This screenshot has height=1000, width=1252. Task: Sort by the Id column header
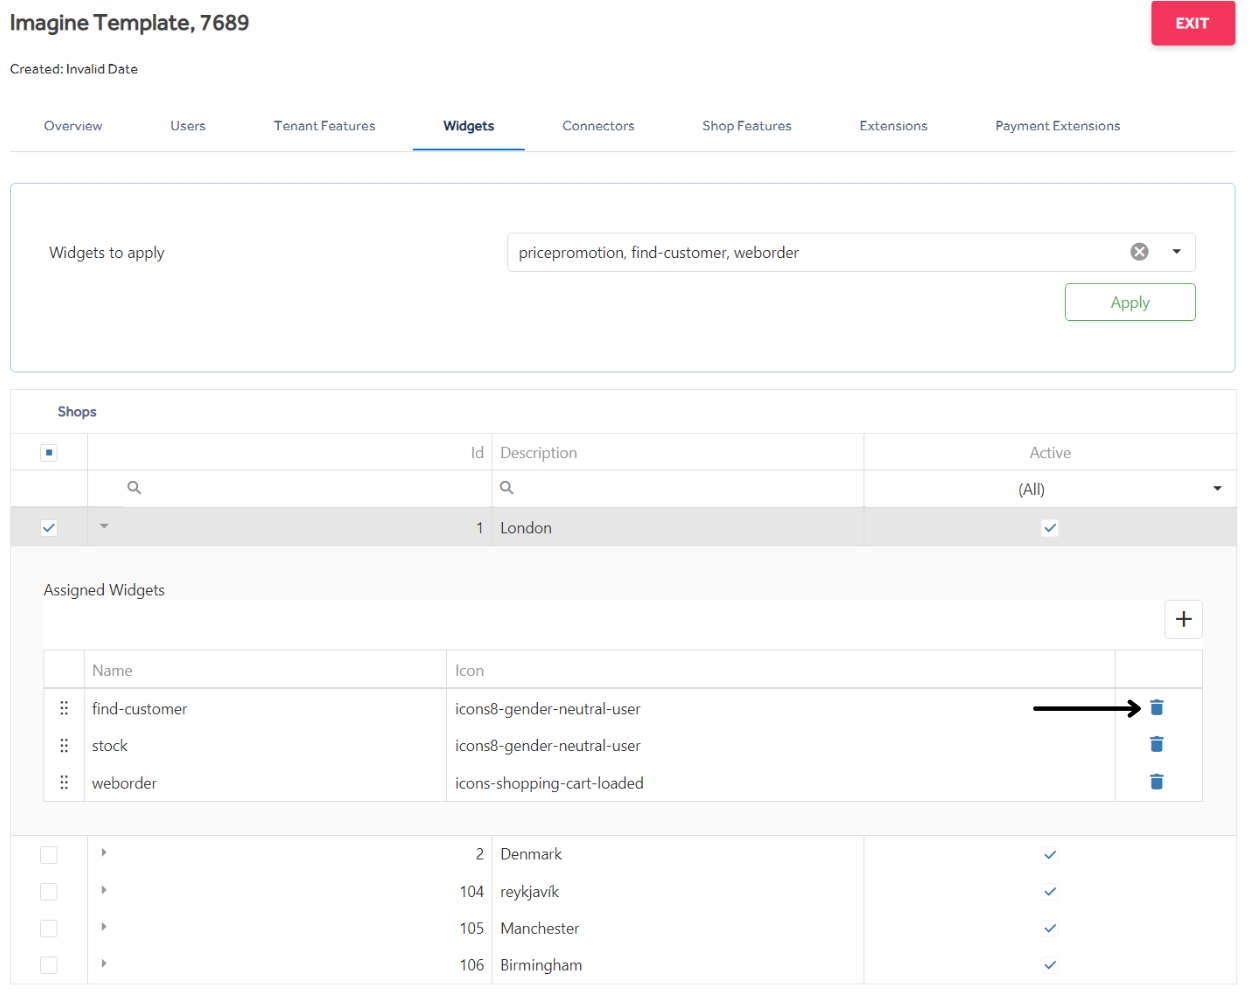[290, 452]
